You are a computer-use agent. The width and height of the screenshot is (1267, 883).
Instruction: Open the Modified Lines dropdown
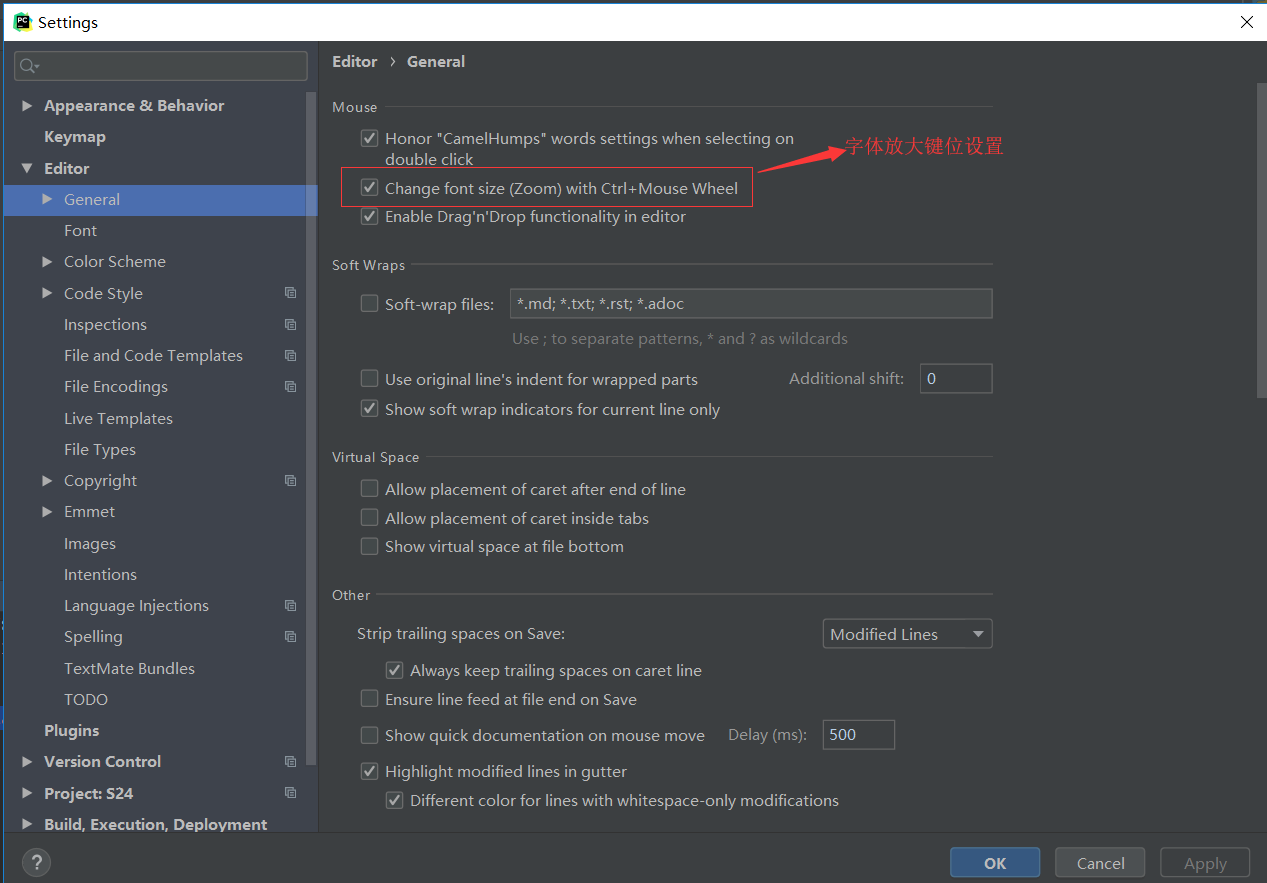pos(907,634)
